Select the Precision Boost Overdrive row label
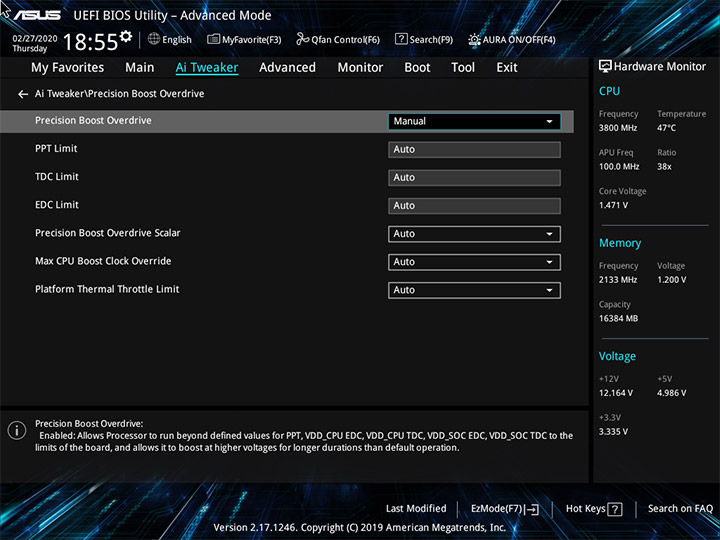This screenshot has width=720, height=540. [93, 120]
